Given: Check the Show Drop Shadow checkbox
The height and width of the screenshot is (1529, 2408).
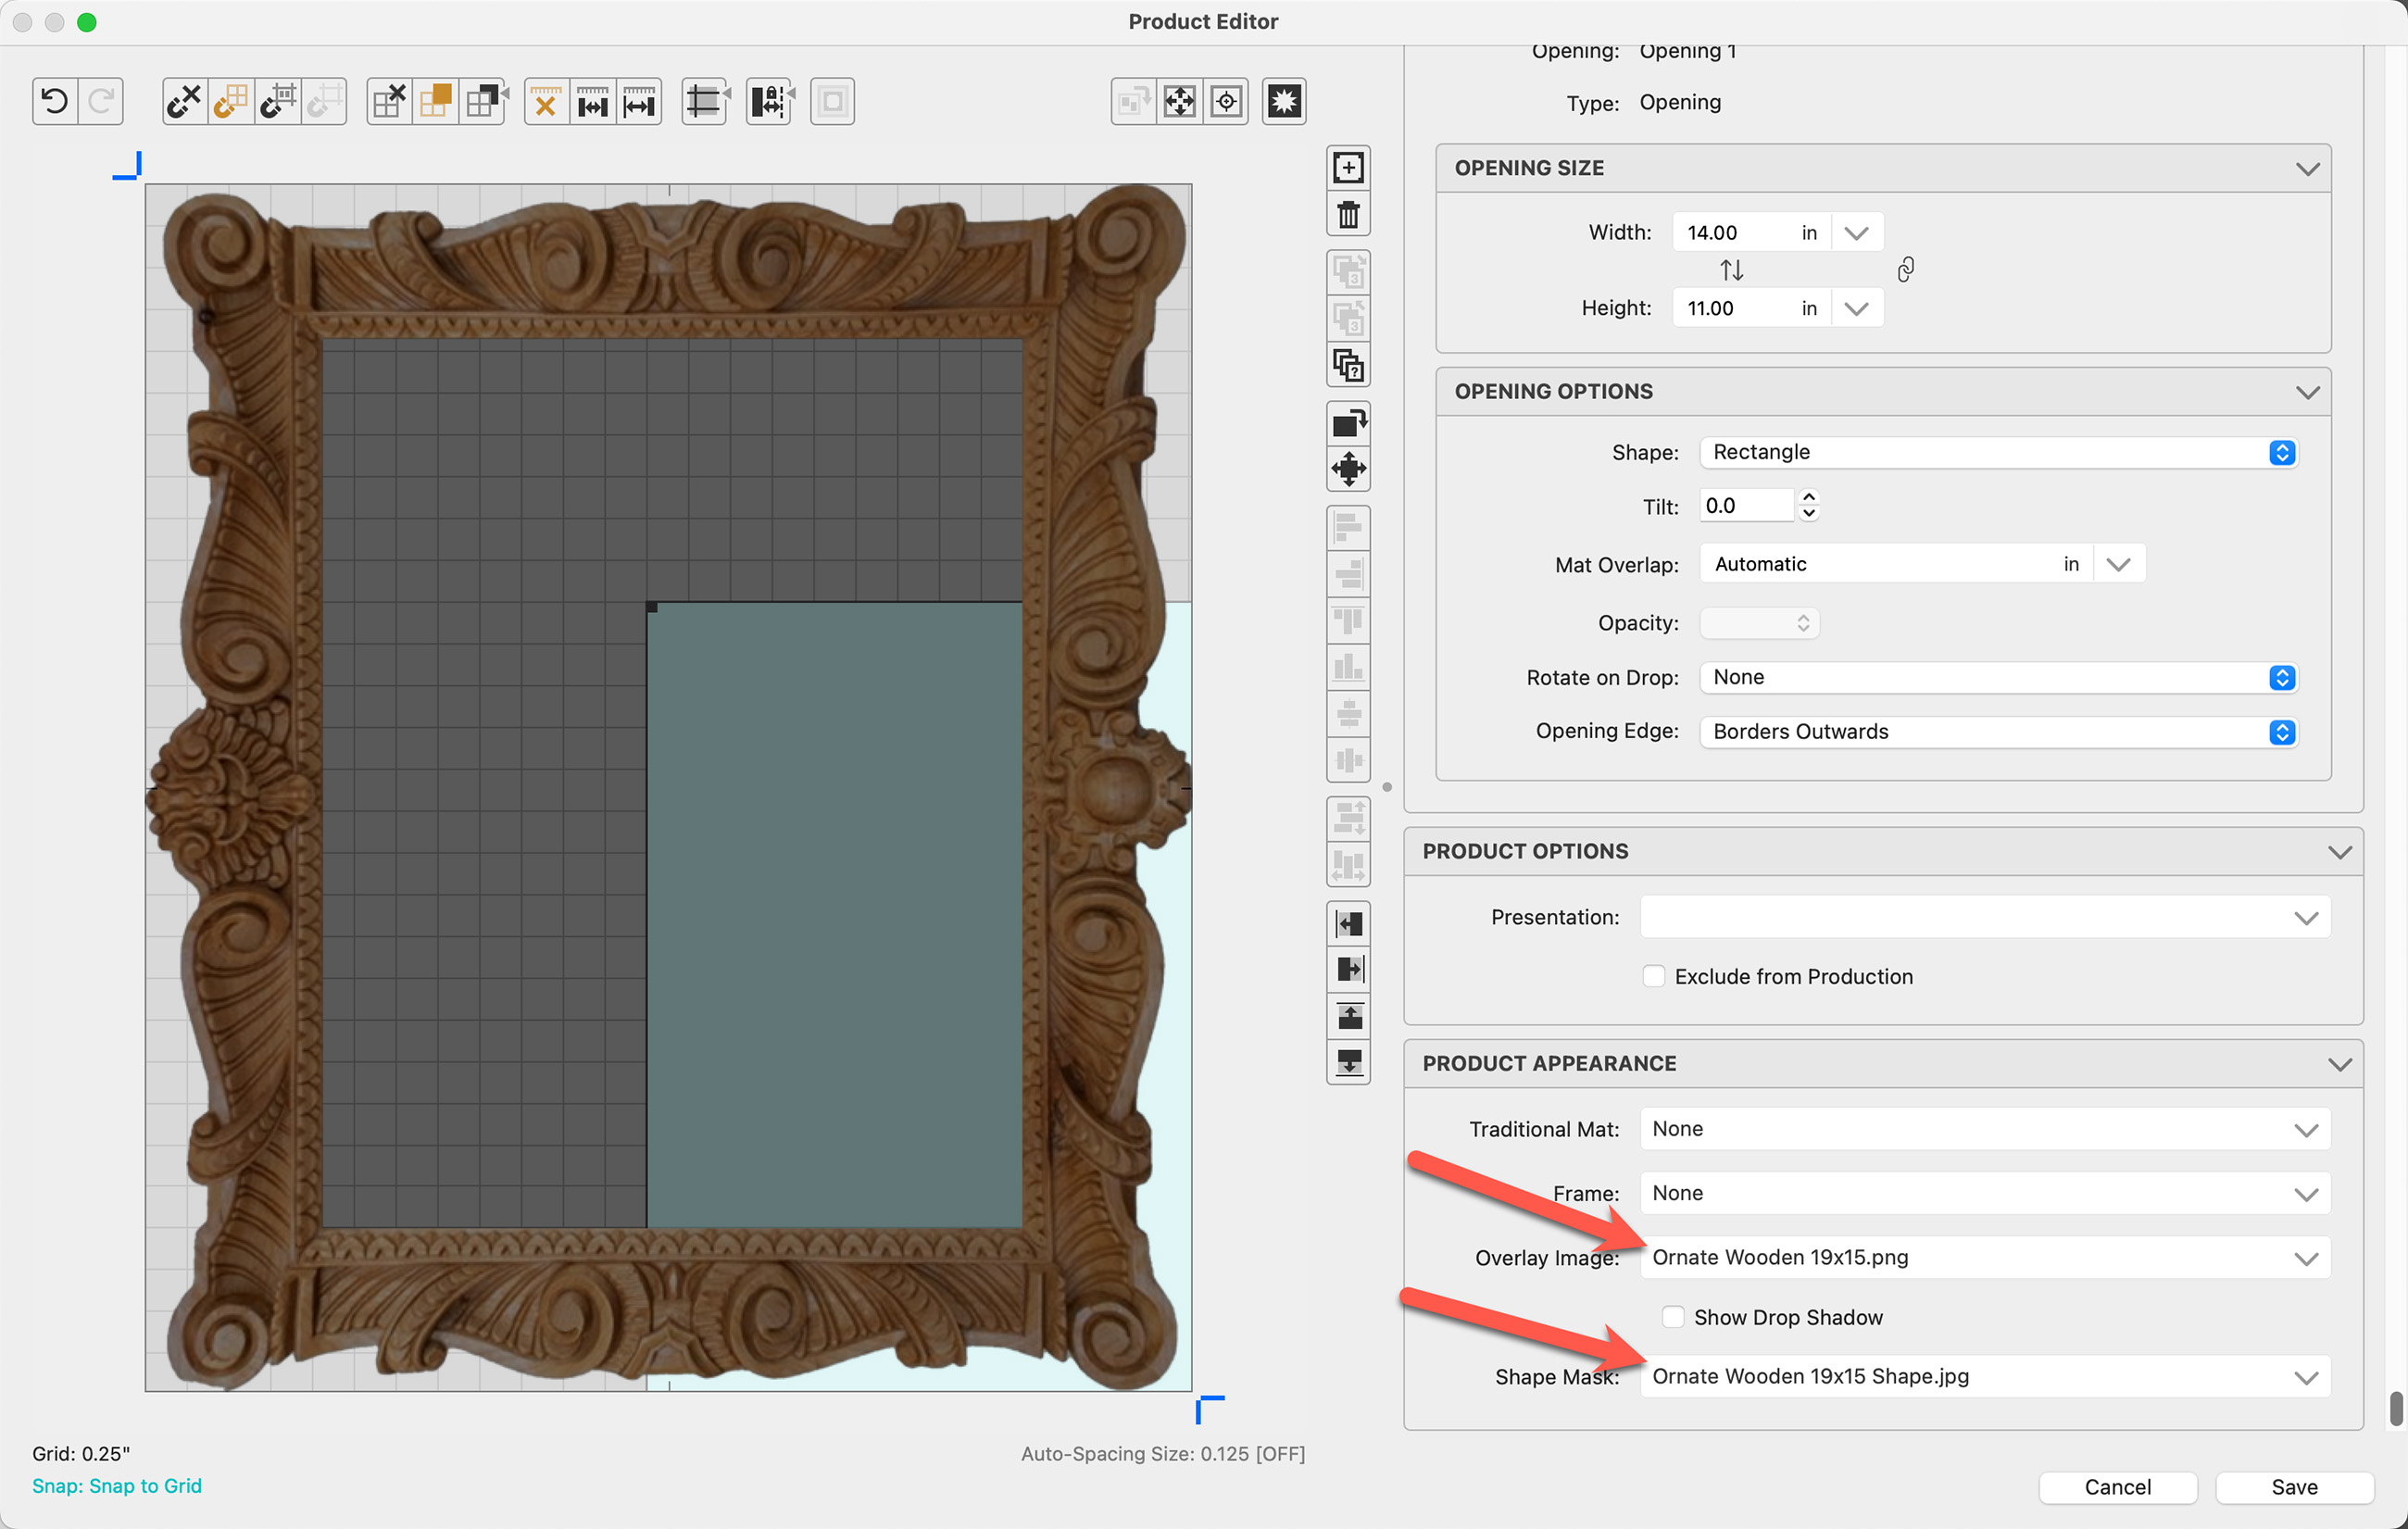Looking at the screenshot, I should pos(1673,1316).
